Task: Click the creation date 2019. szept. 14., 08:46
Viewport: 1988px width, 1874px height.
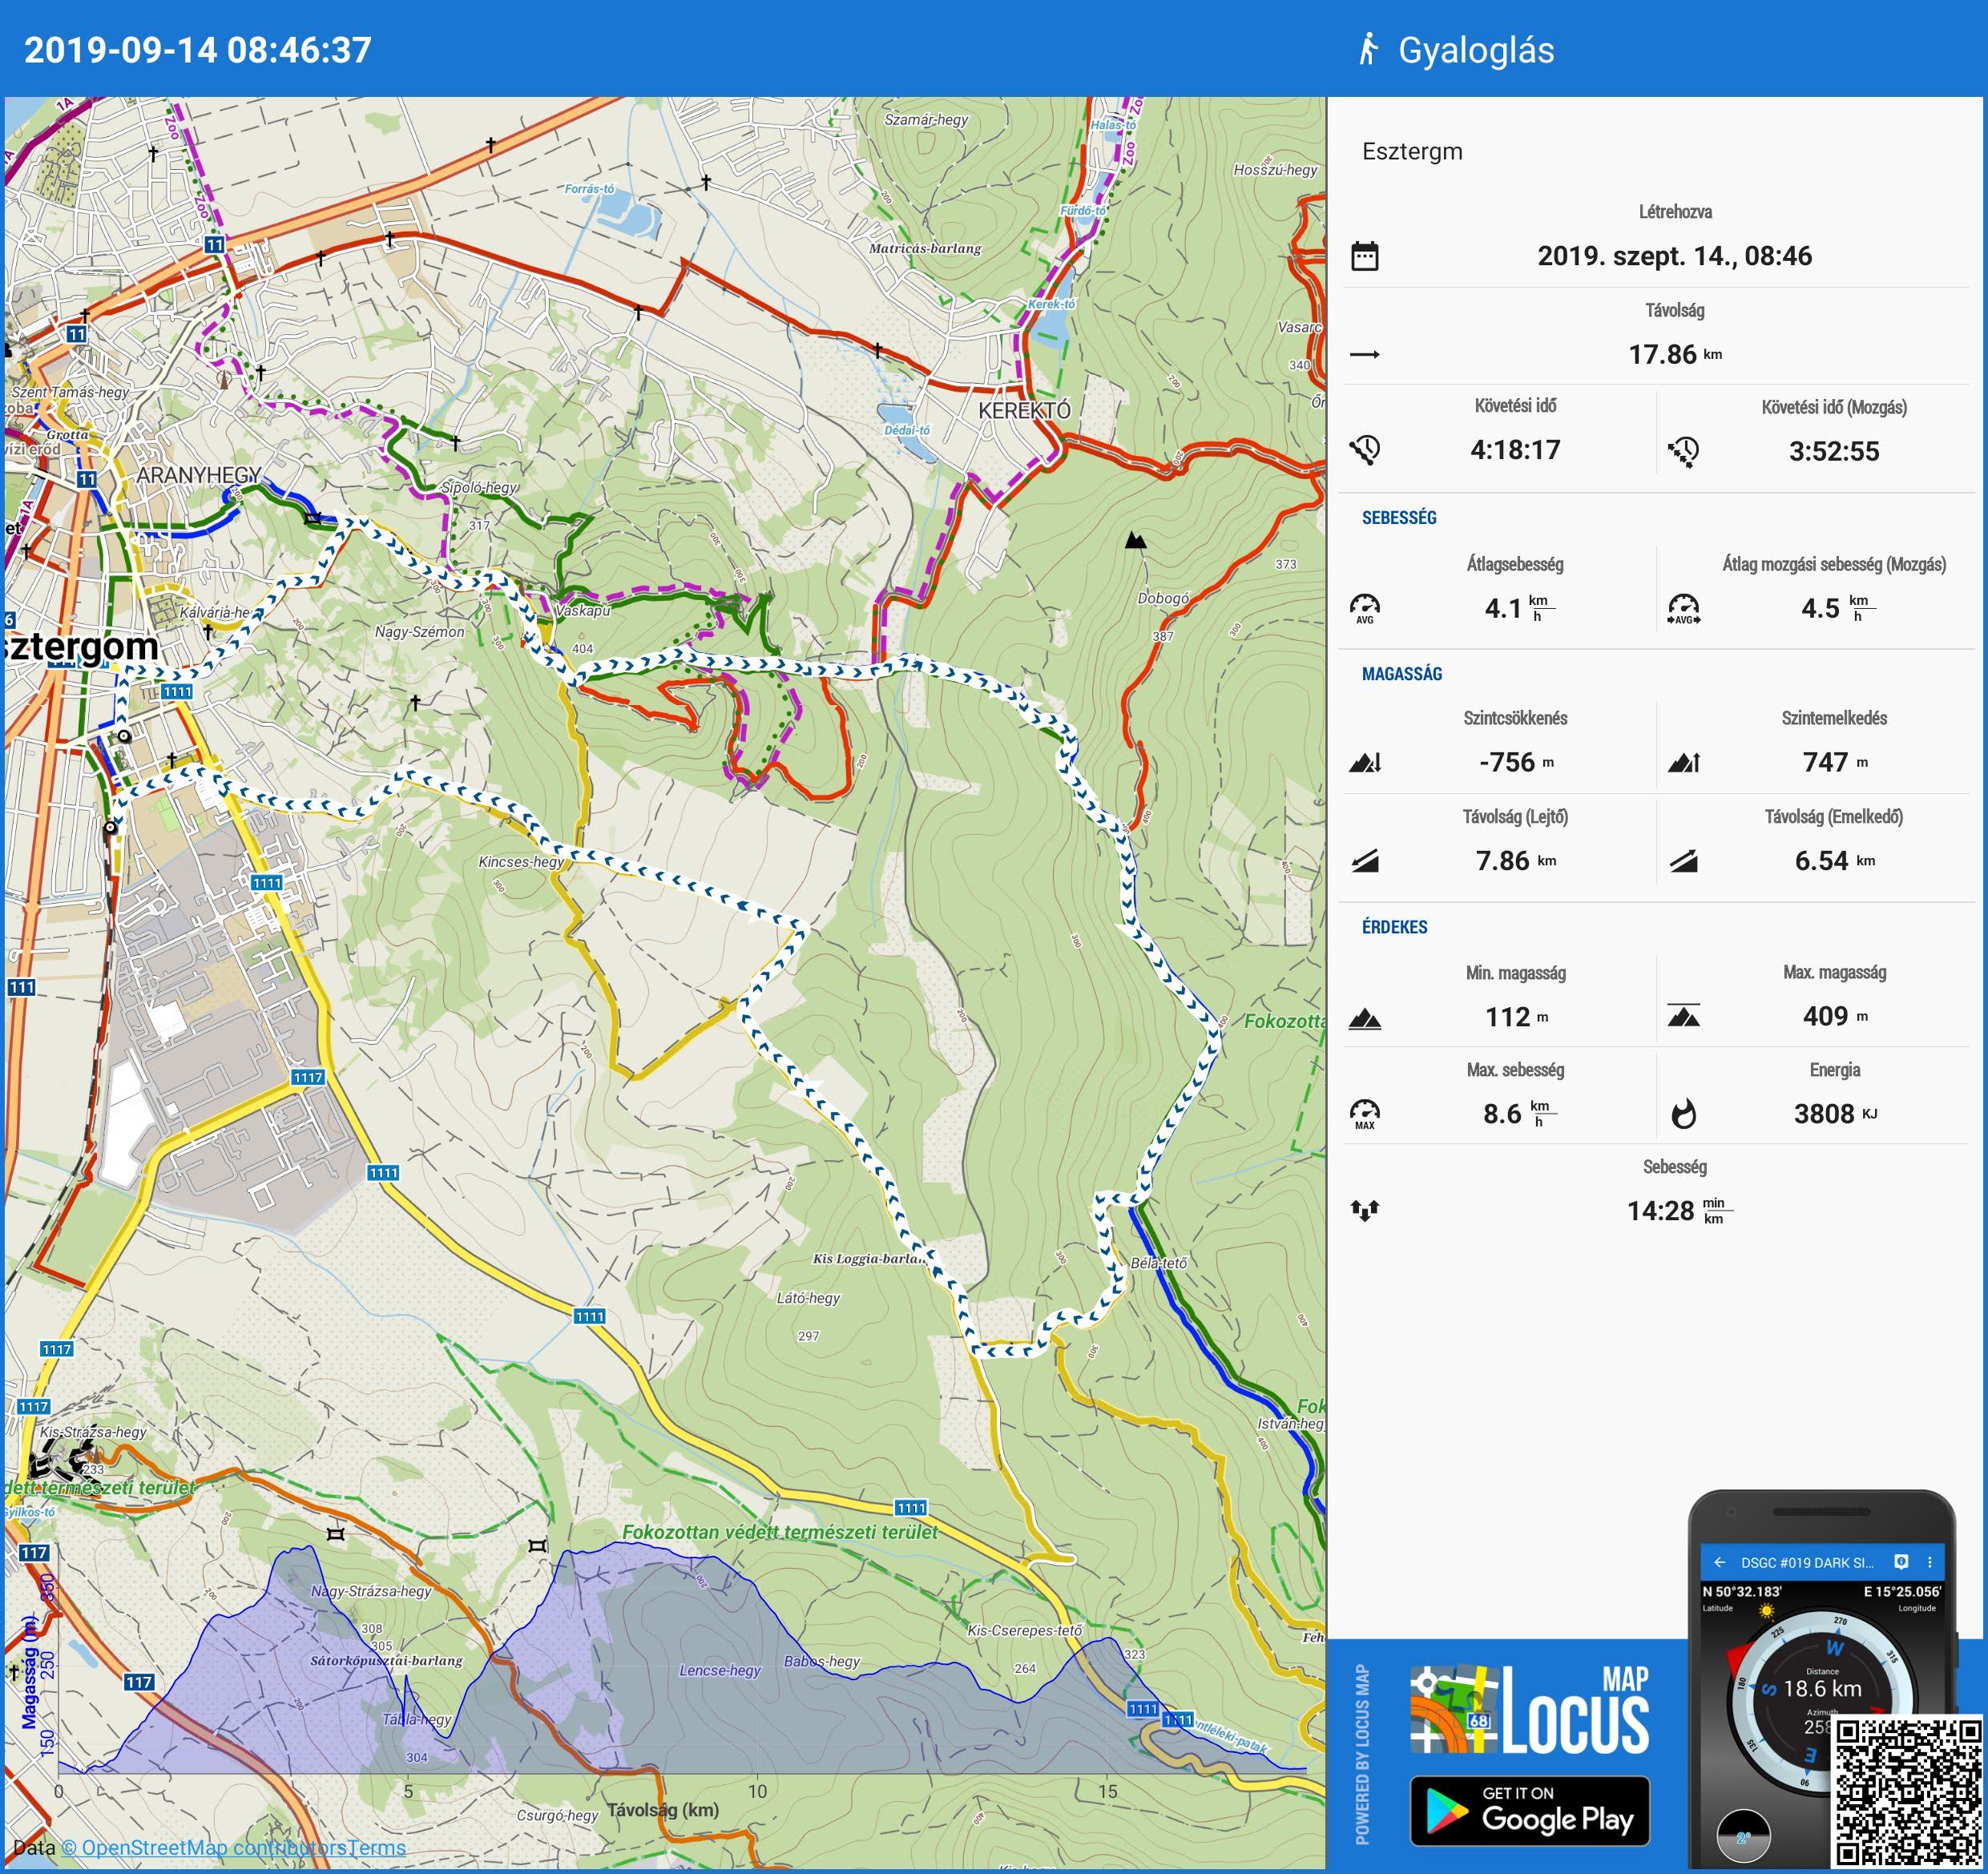Action: tap(1675, 256)
